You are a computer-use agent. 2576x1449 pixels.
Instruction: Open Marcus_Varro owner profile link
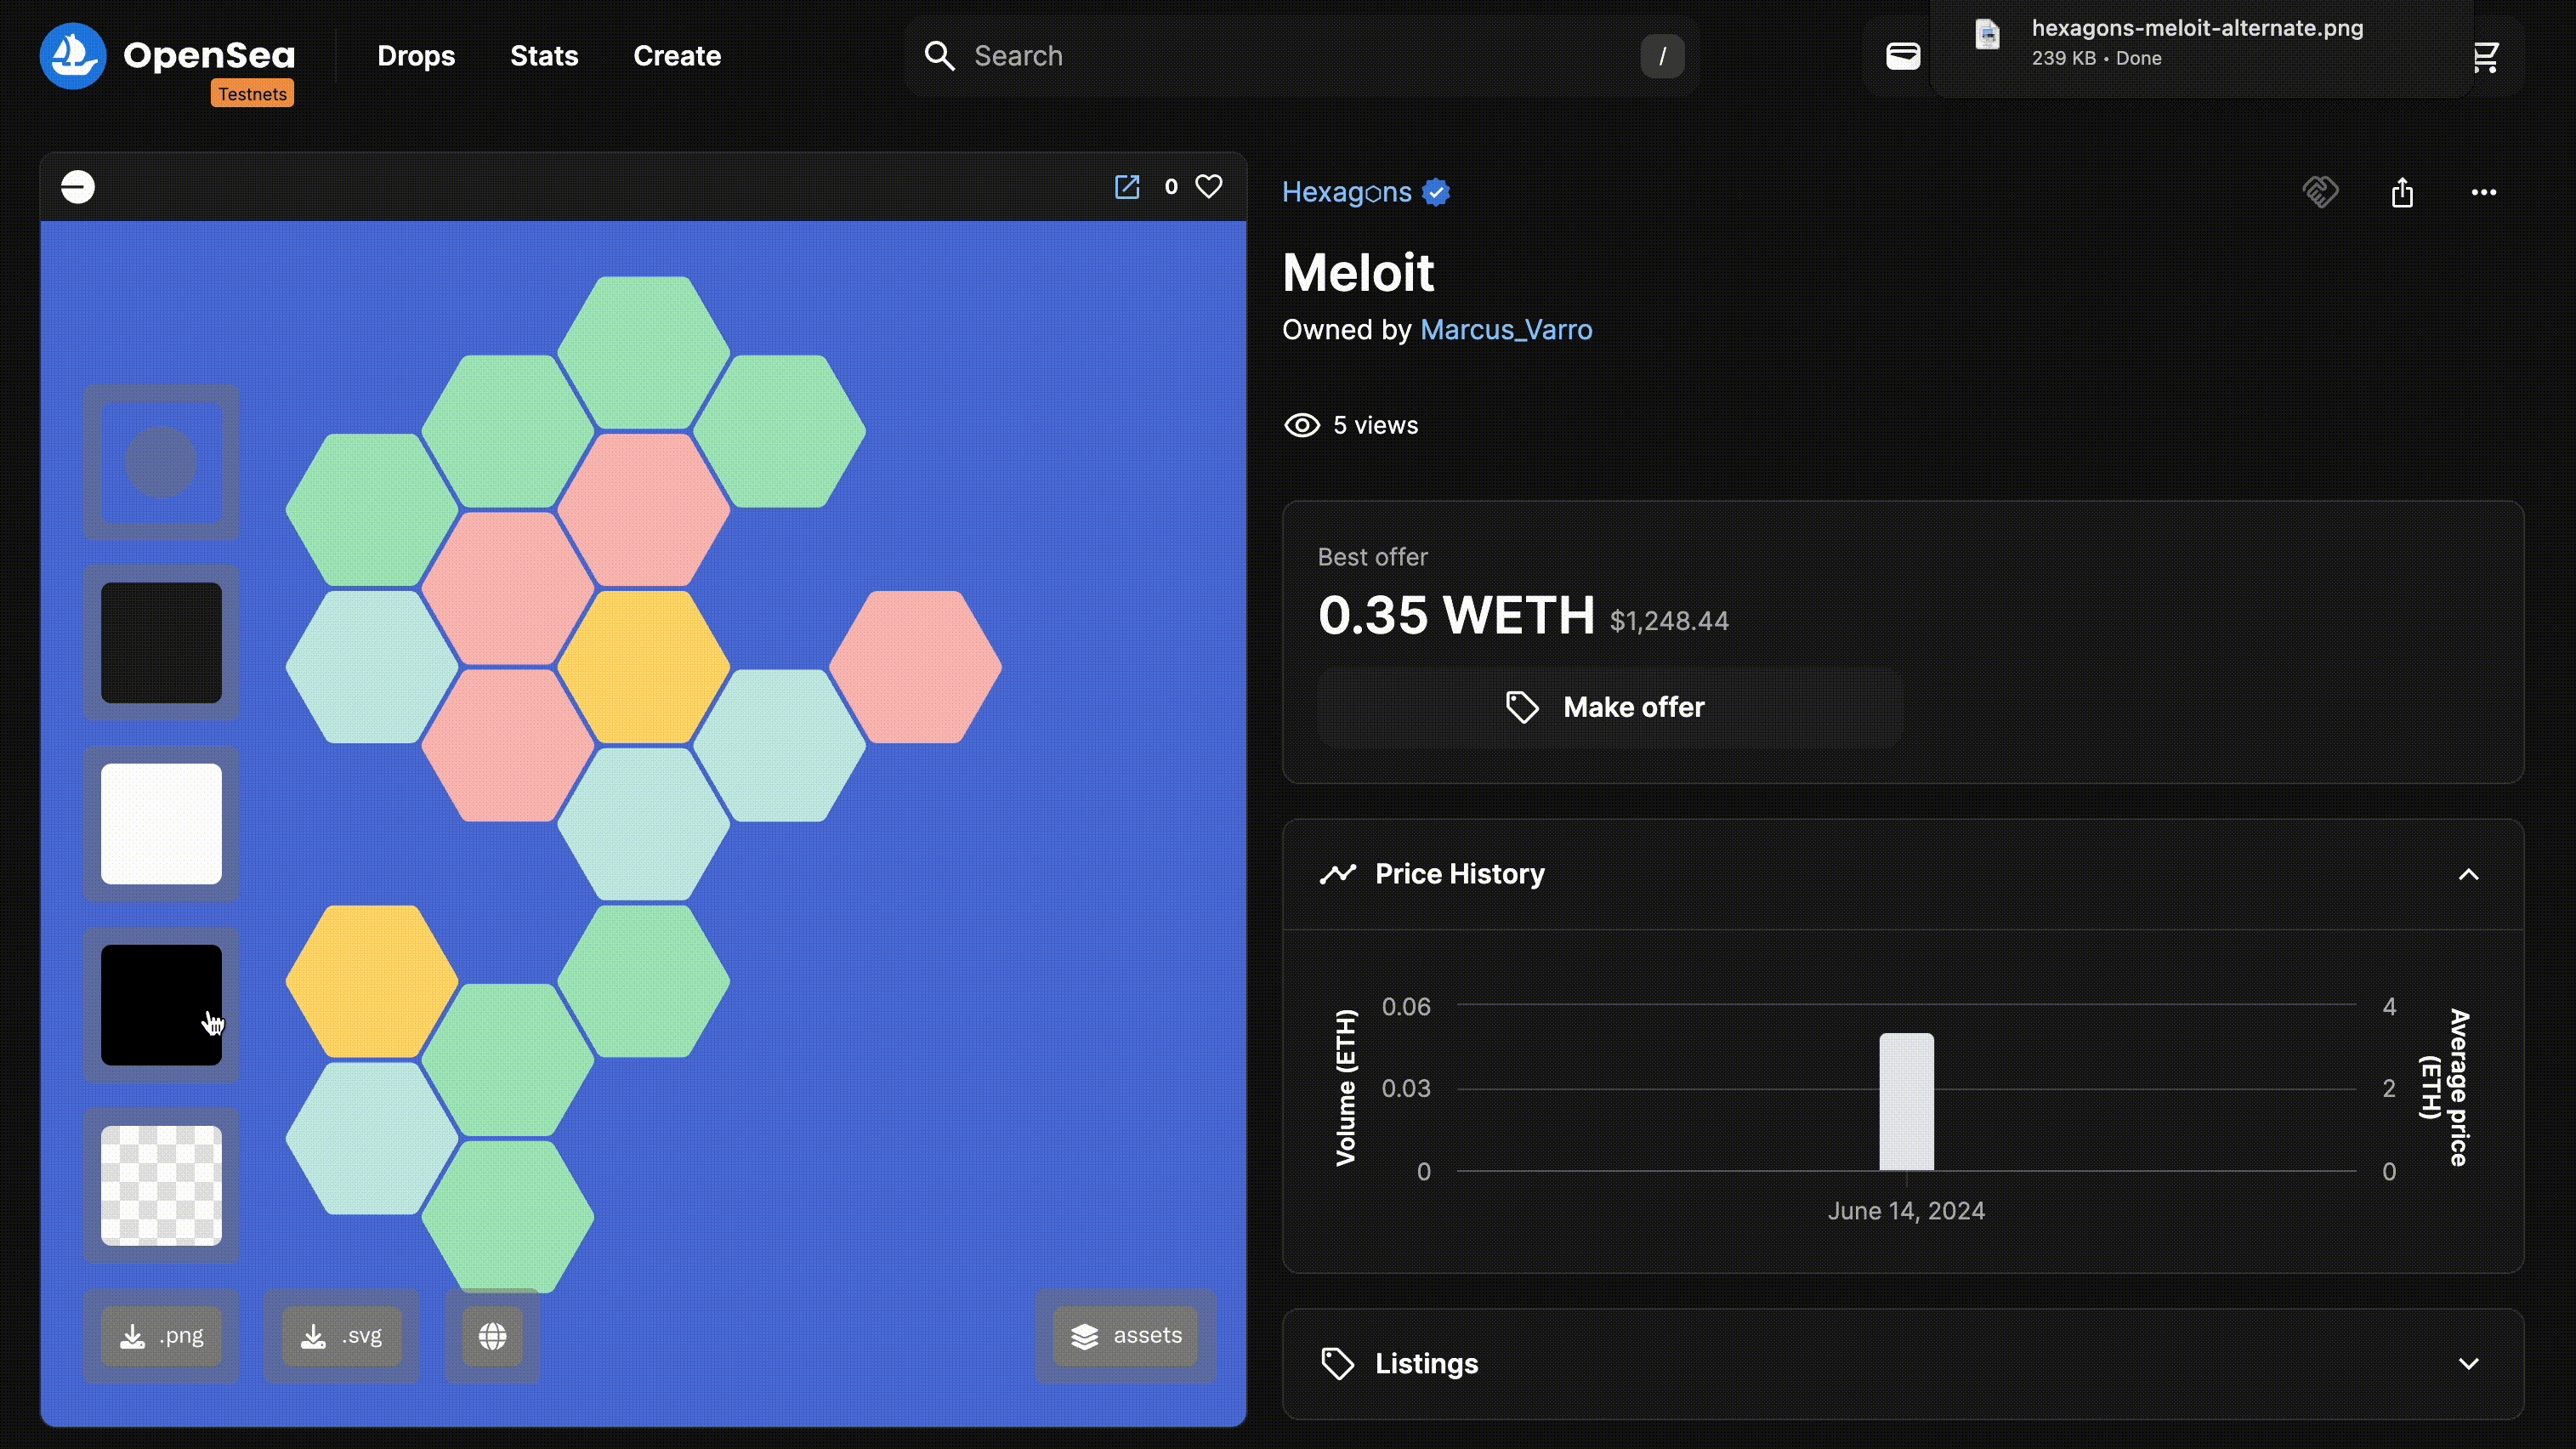[1506, 330]
